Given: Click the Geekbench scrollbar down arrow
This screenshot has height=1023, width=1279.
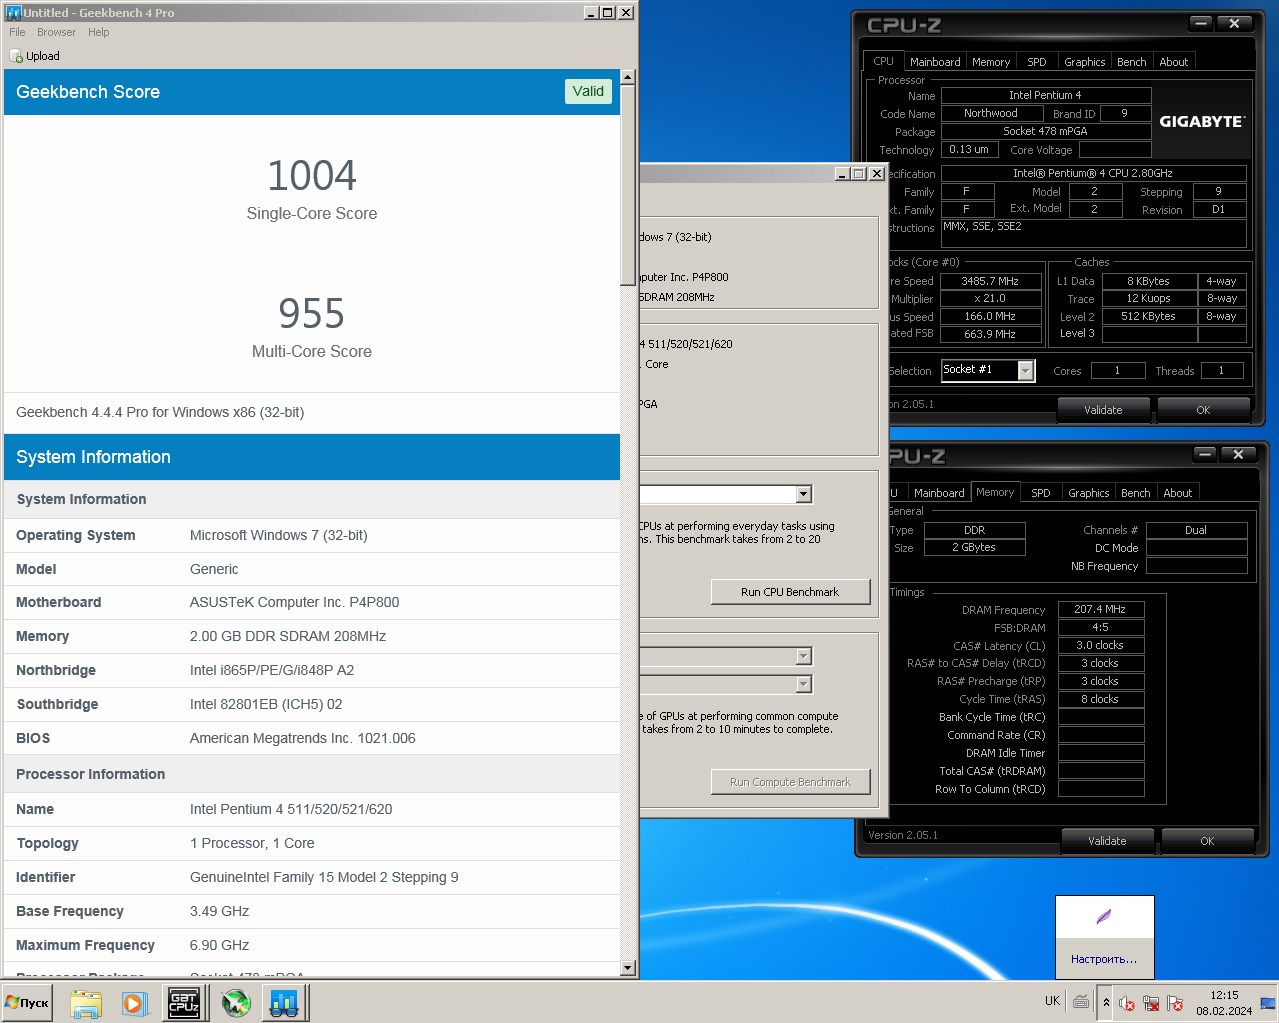Looking at the screenshot, I should 627,968.
